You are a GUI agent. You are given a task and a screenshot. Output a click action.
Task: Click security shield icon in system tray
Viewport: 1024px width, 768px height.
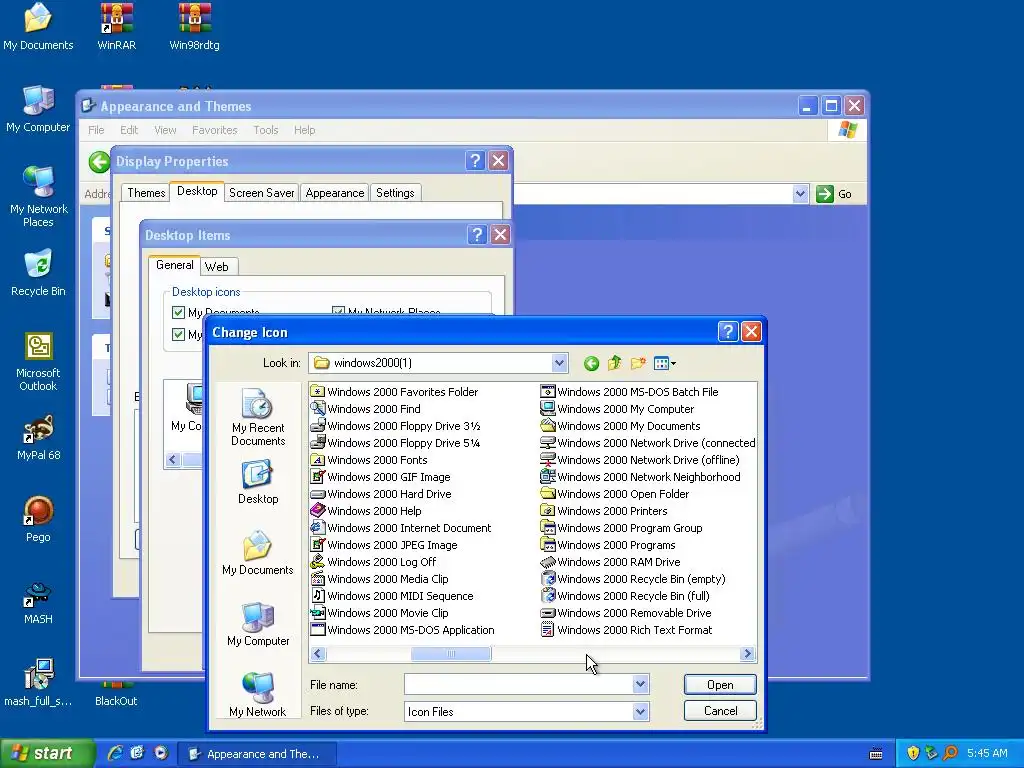click(x=913, y=753)
